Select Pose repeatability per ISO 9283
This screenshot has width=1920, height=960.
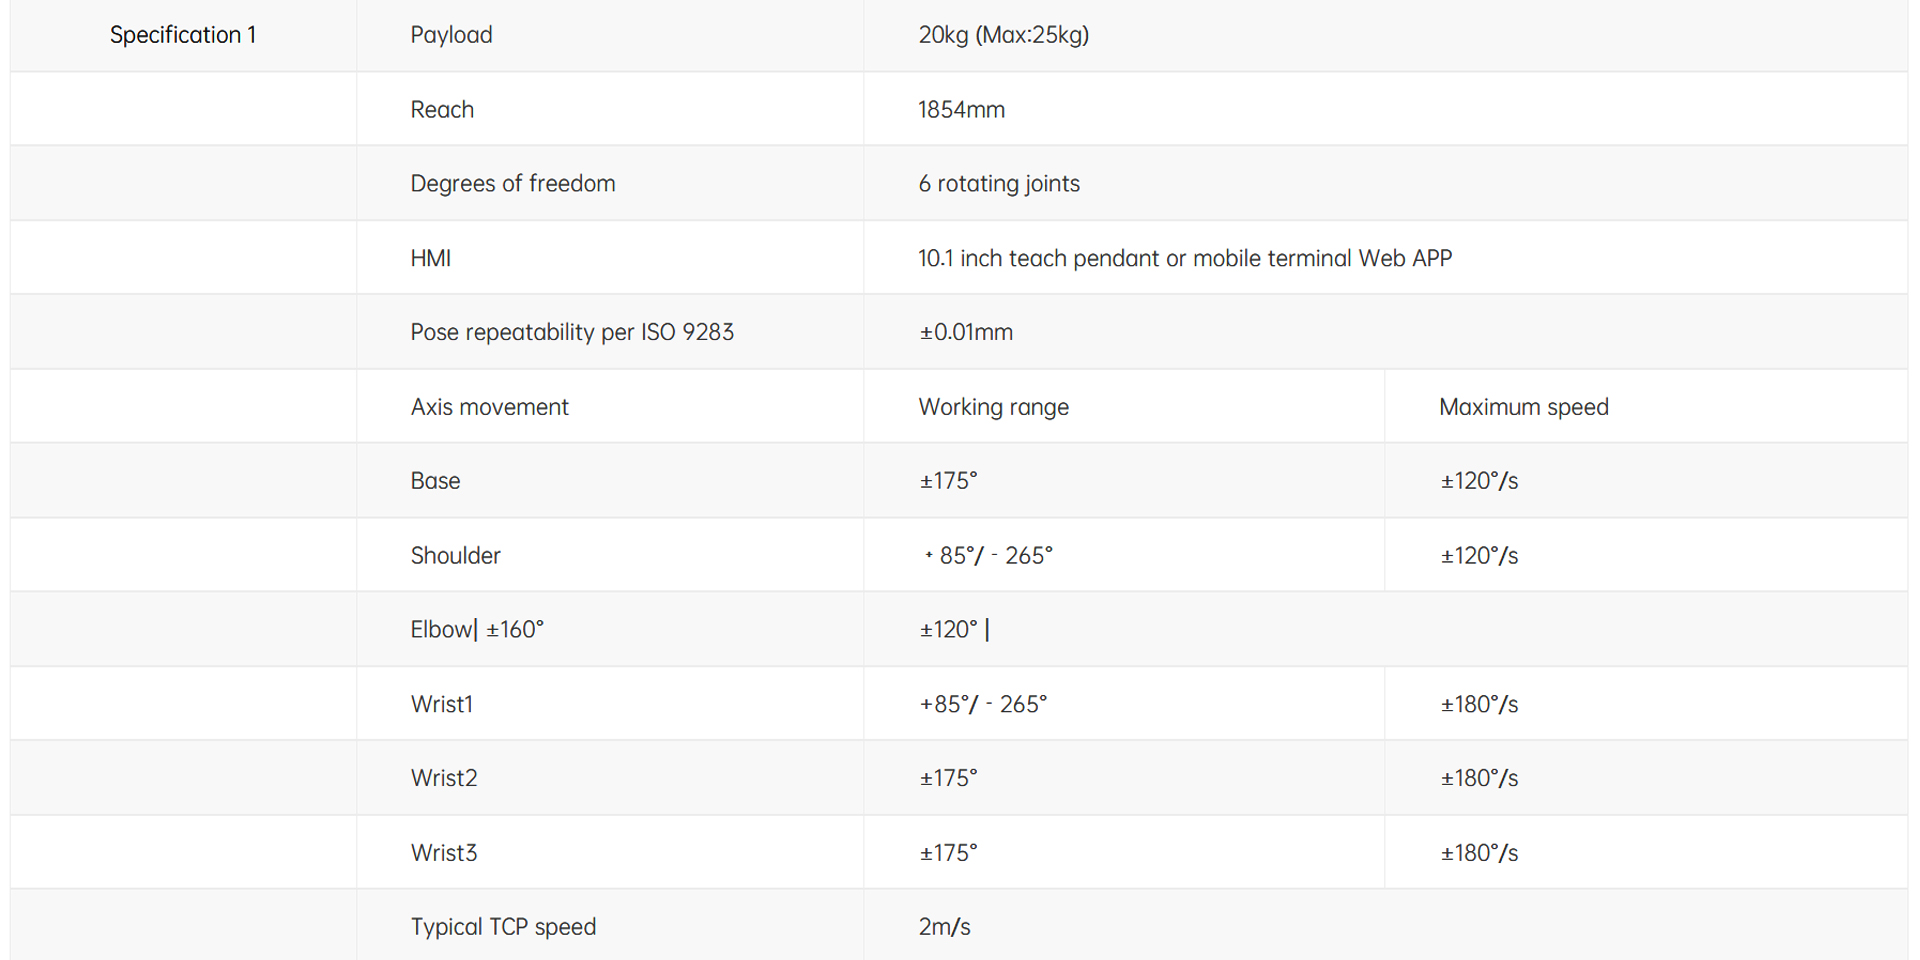pos(571,333)
